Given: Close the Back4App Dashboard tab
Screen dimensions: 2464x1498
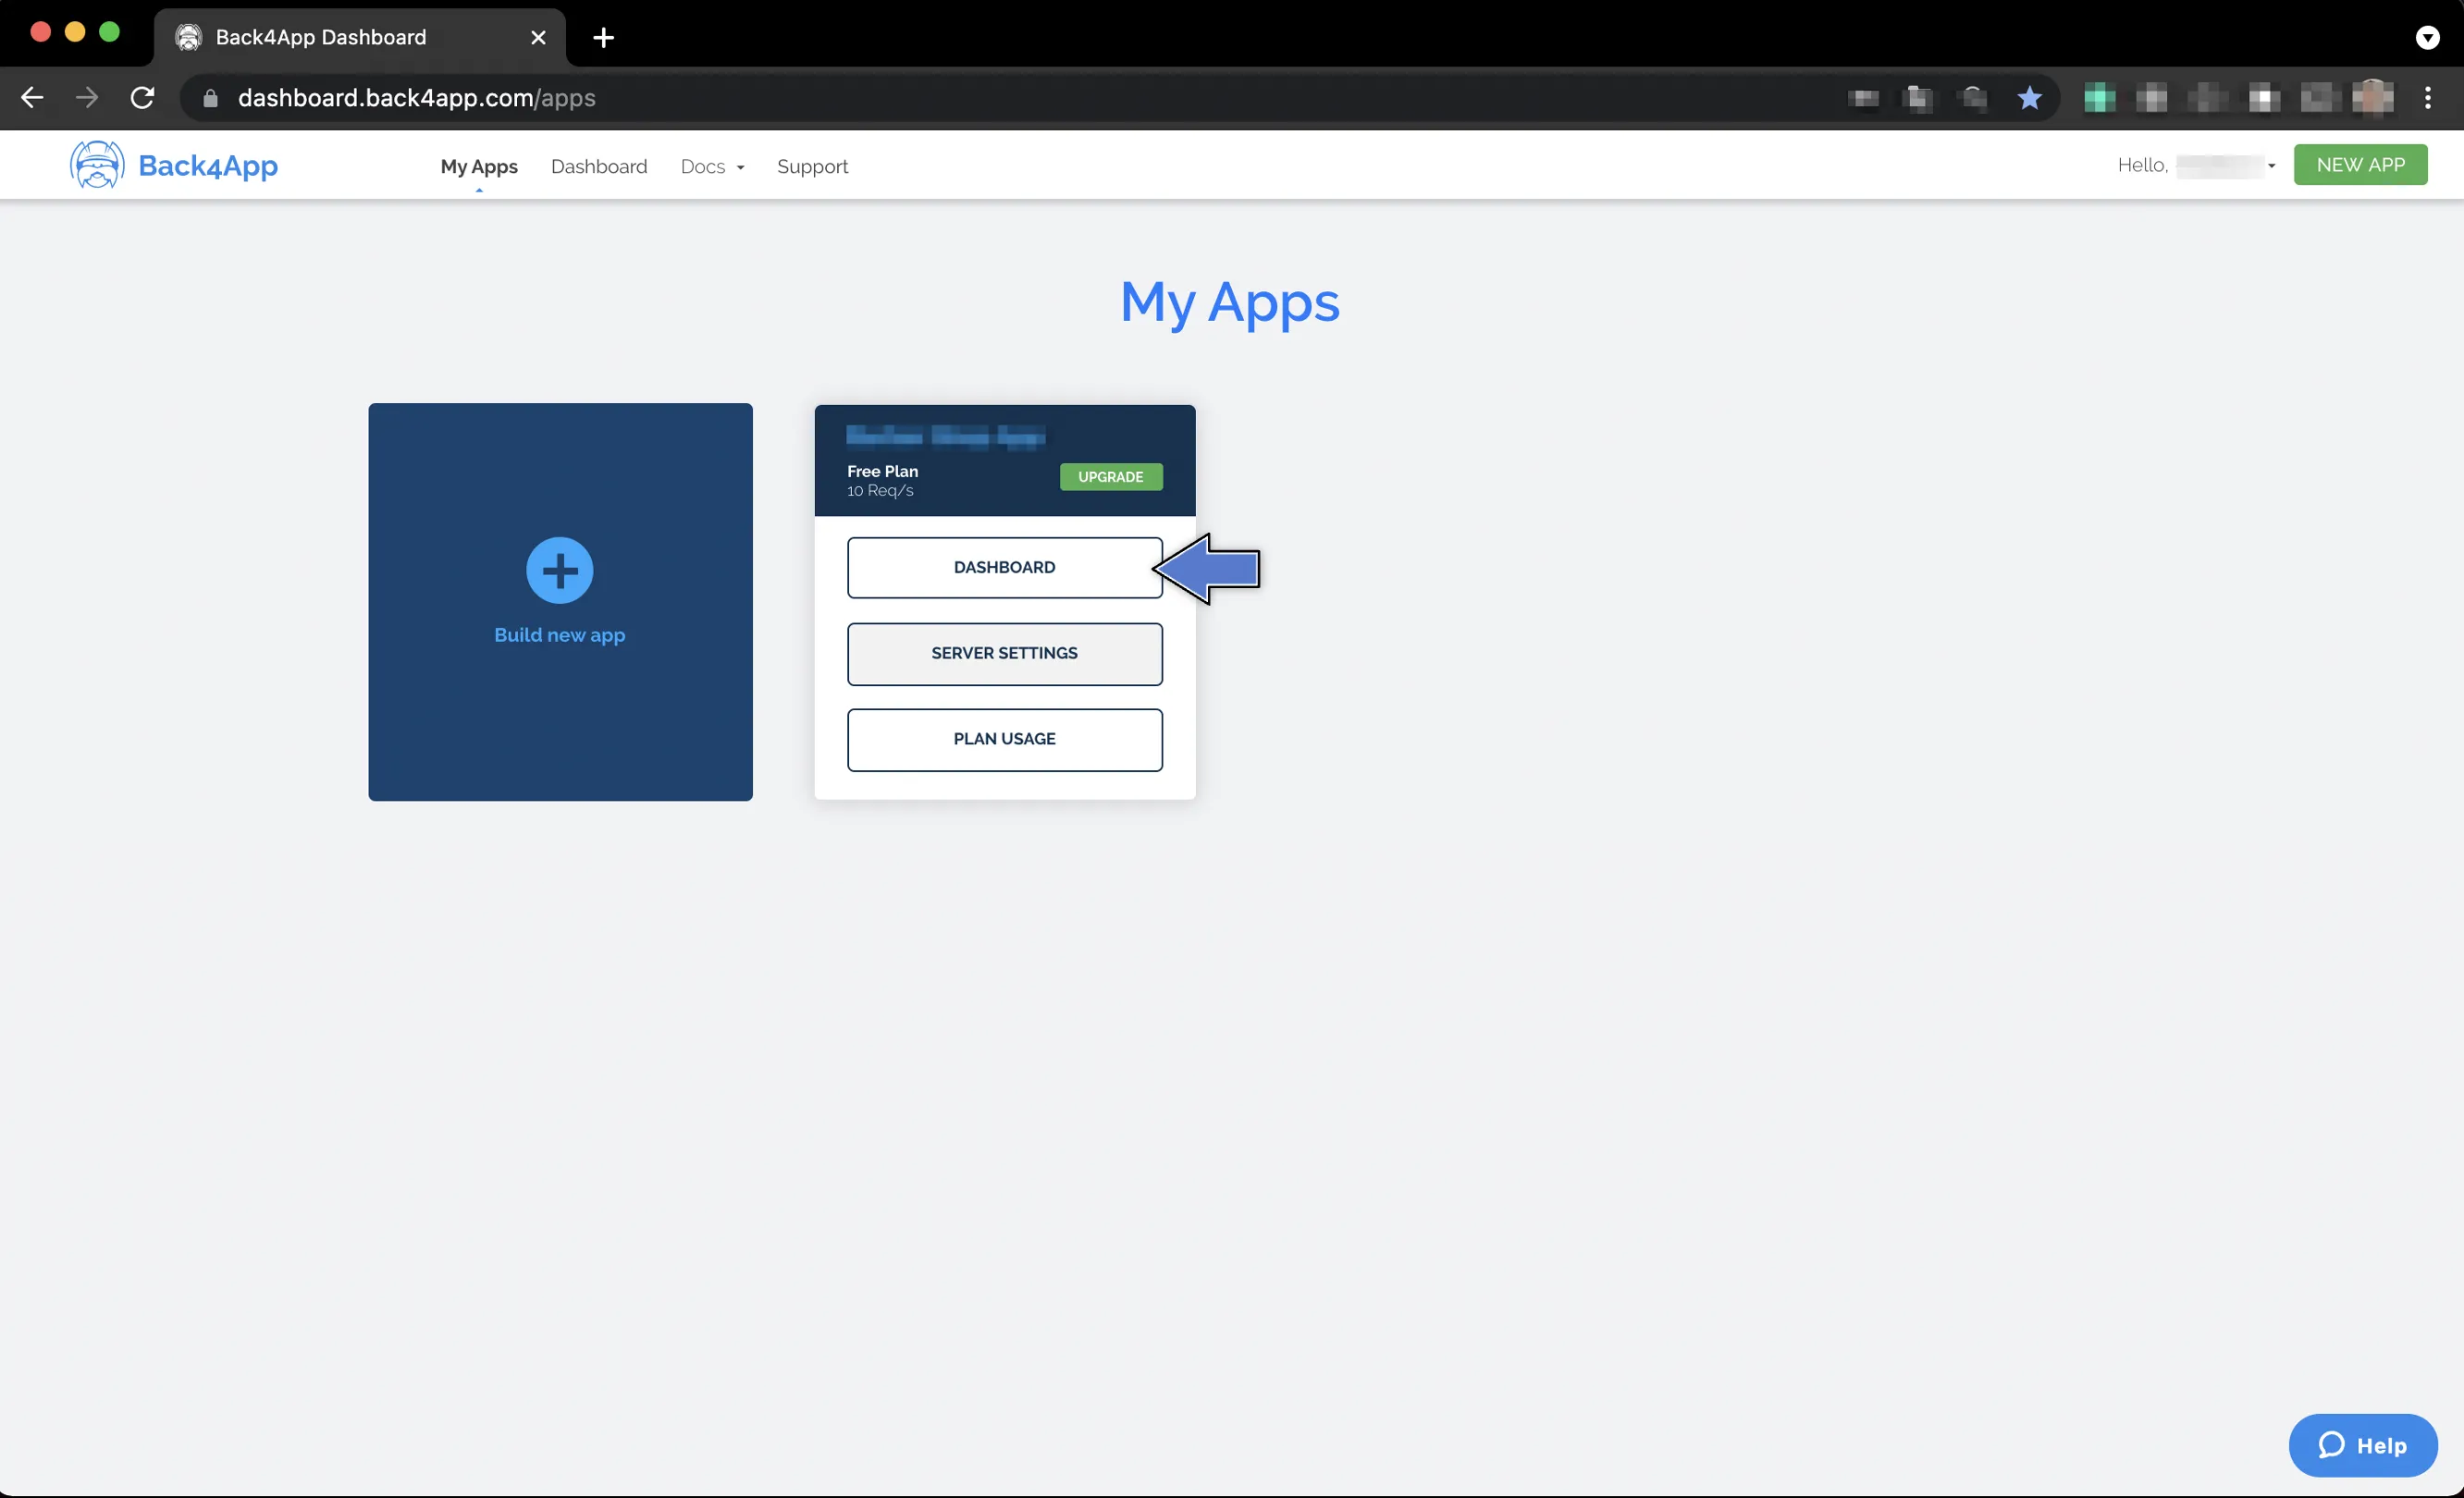Looking at the screenshot, I should (538, 38).
